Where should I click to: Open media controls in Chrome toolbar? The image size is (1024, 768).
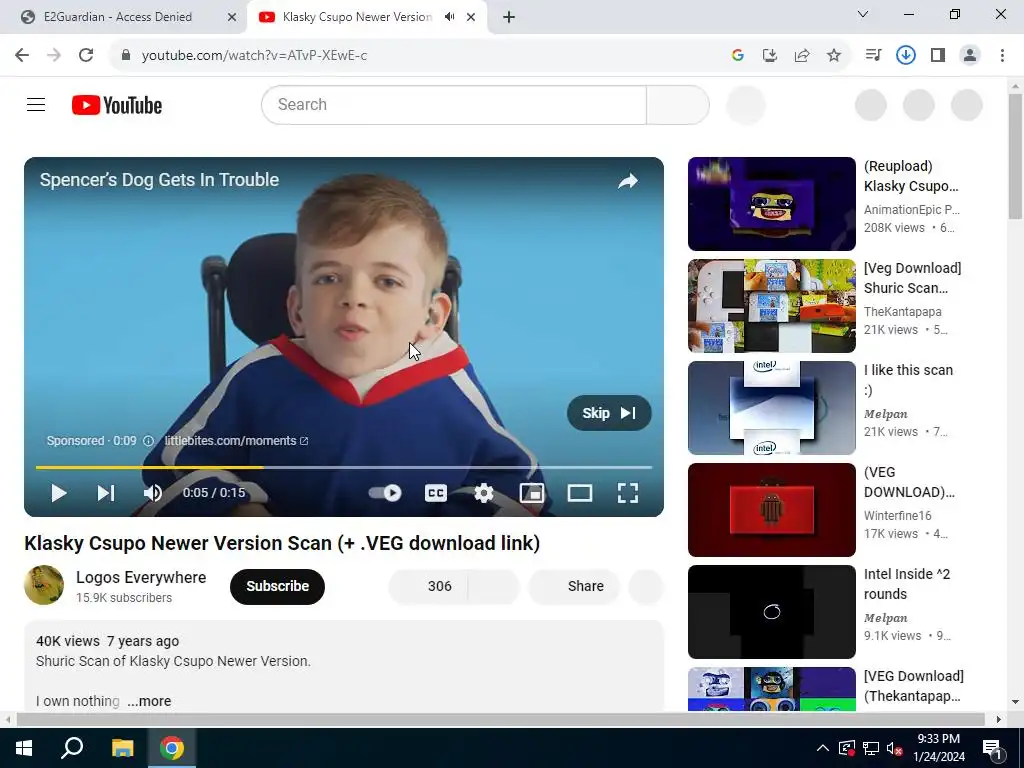tap(873, 55)
